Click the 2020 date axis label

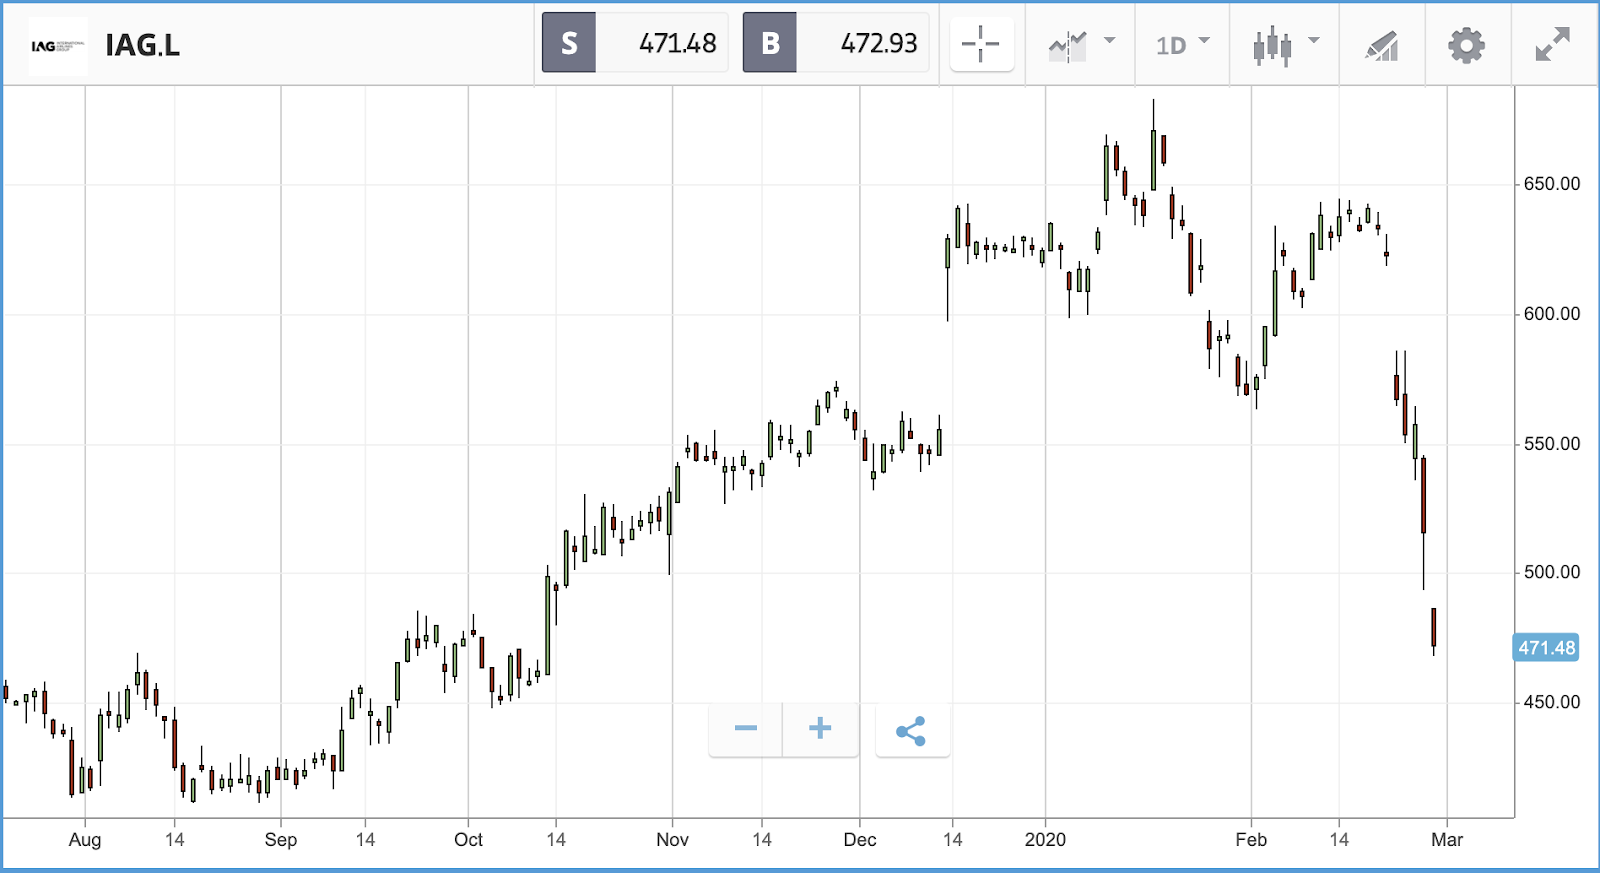(1045, 840)
